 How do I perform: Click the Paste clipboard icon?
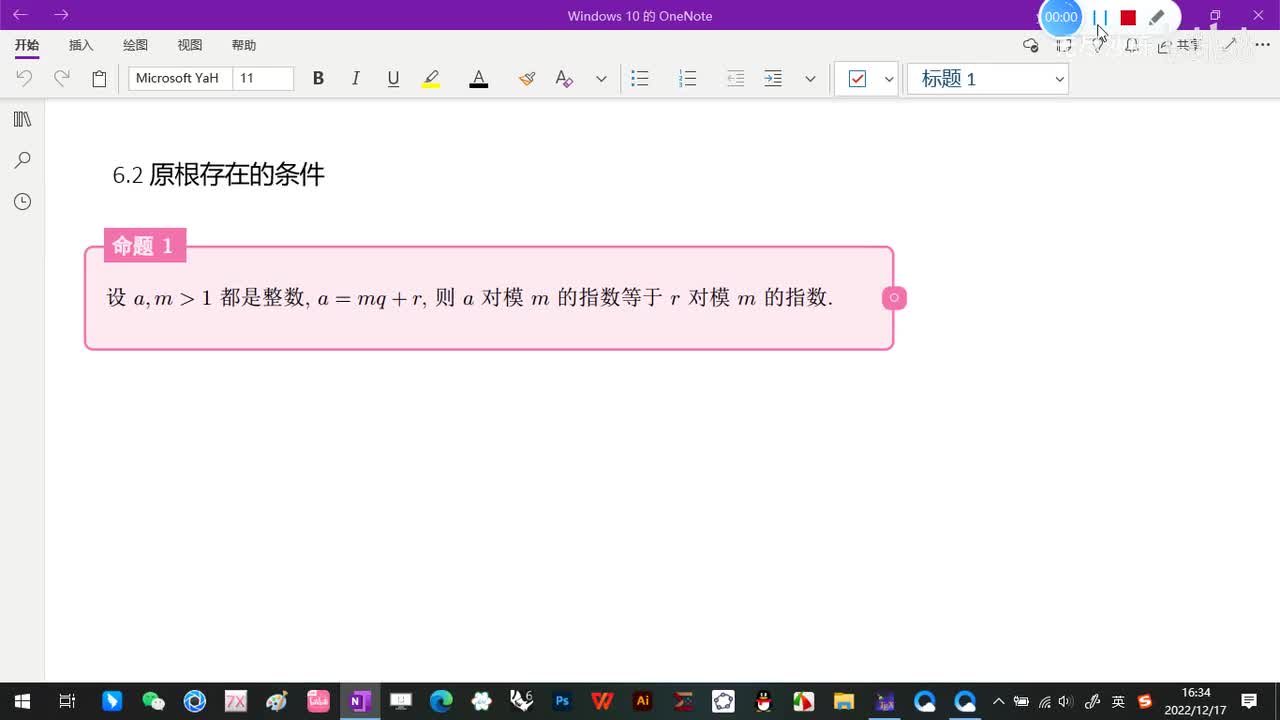point(99,78)
